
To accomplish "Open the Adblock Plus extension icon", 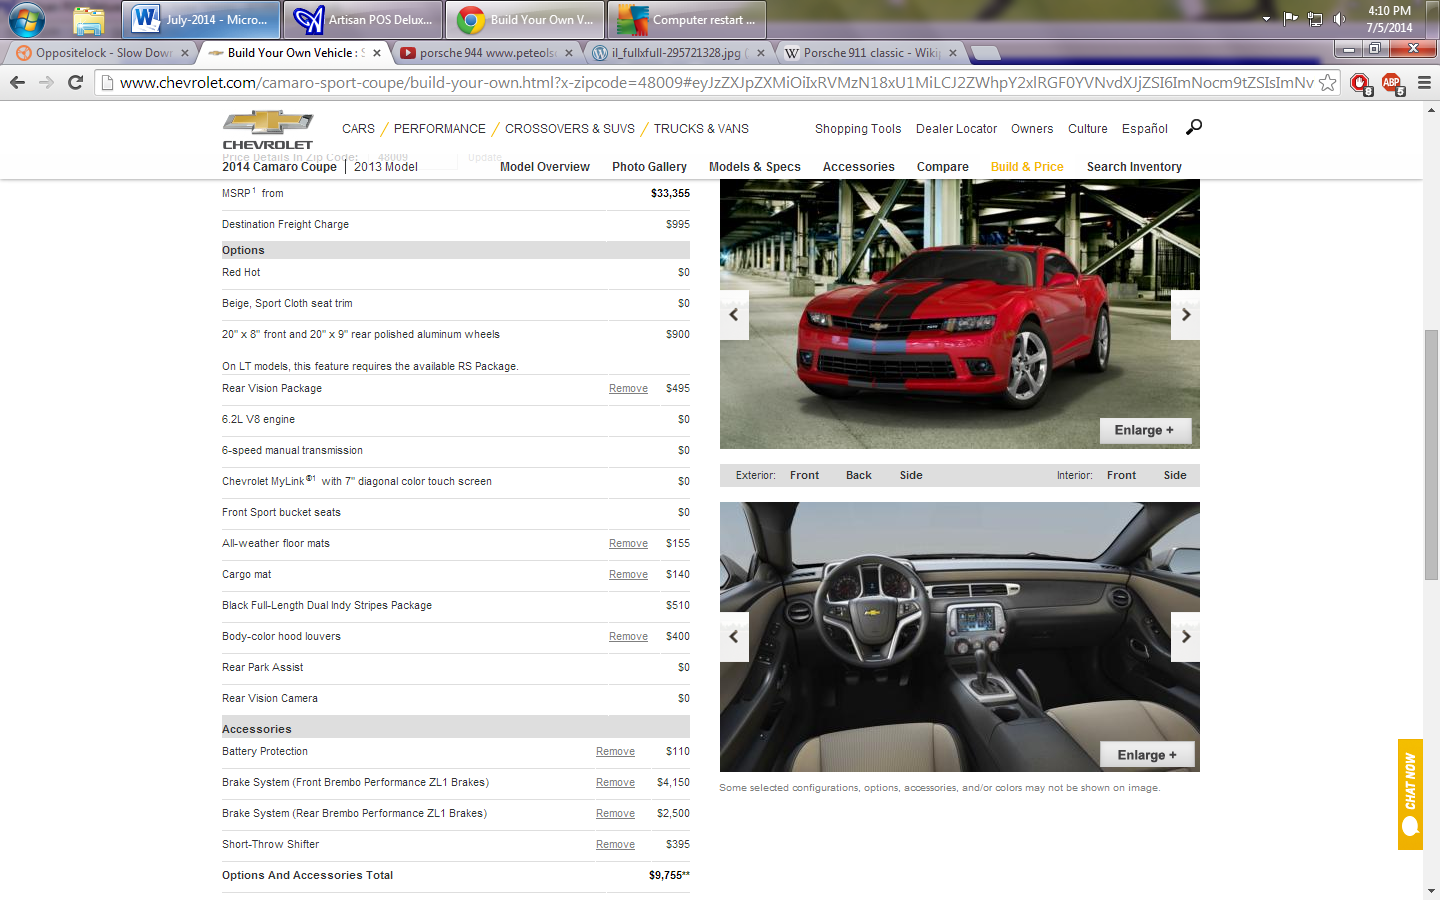I will point(1391,82).
